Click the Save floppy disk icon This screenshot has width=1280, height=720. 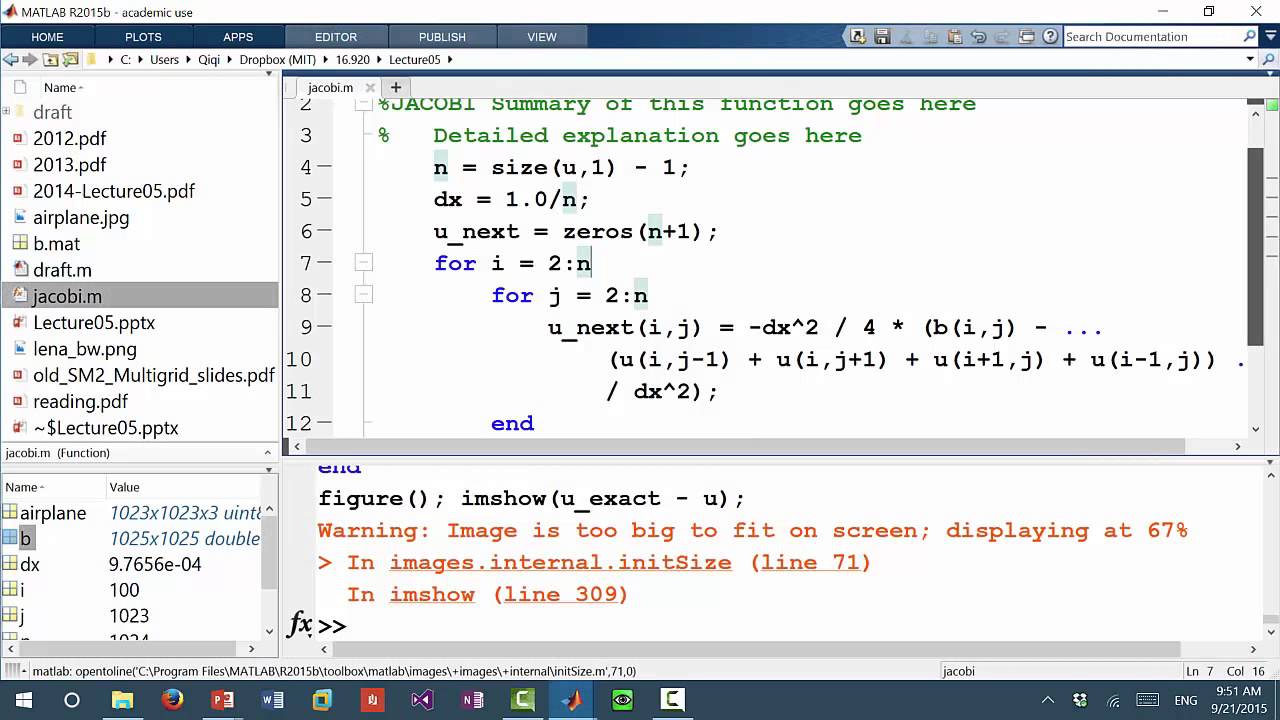882,37
